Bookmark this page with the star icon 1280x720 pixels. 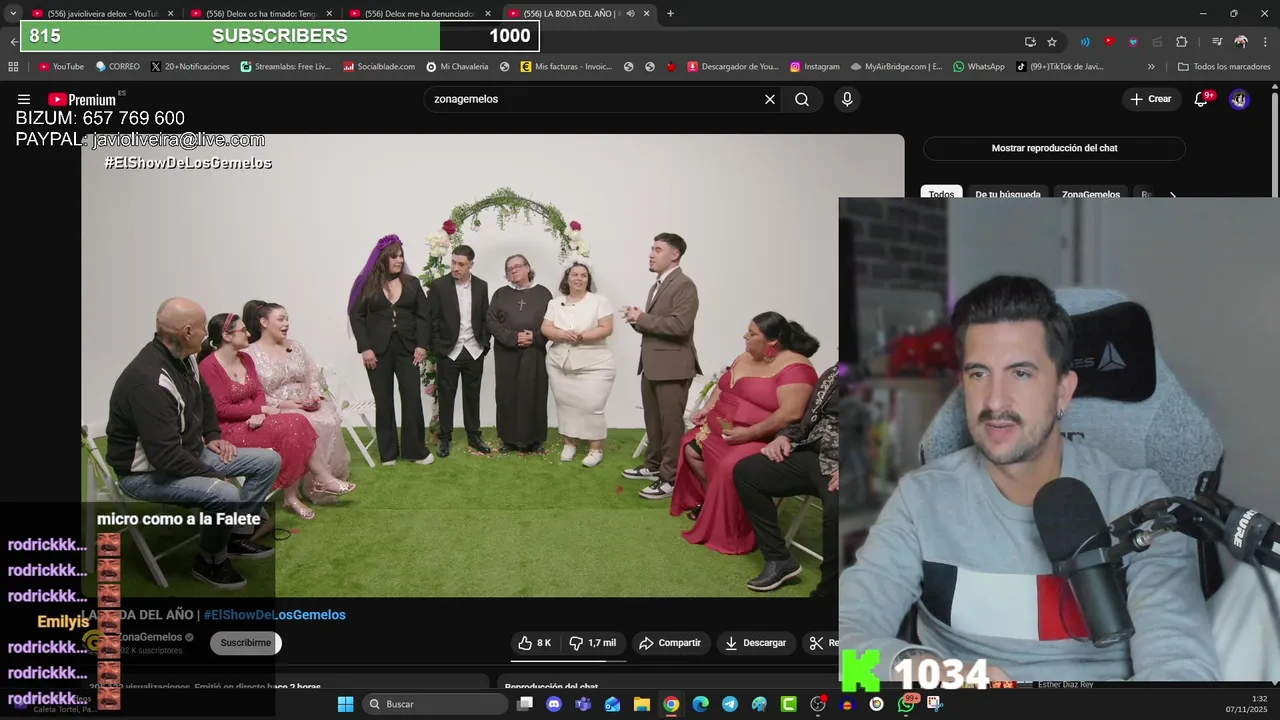[1052, 42]
